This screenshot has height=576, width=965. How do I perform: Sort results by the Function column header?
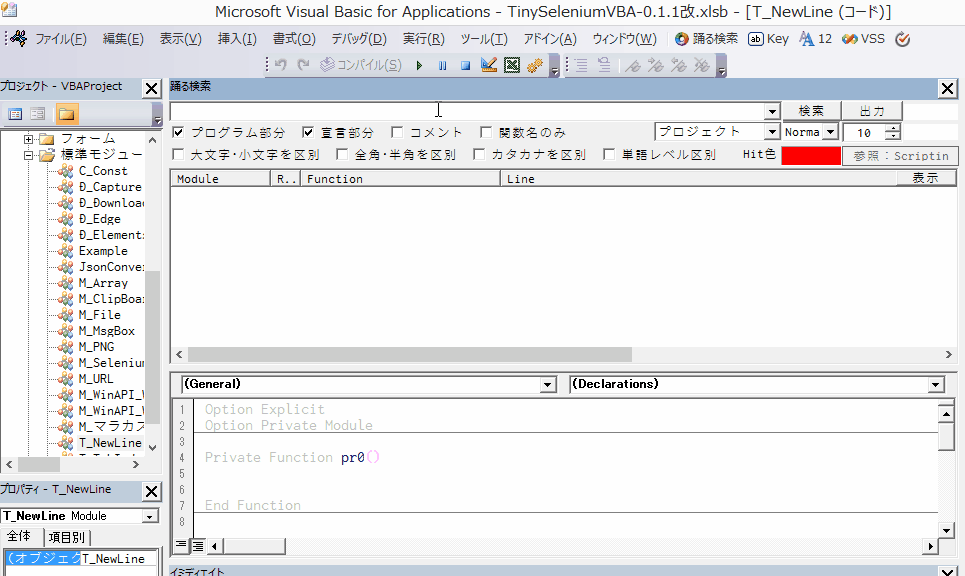click(x=400, y=179)
